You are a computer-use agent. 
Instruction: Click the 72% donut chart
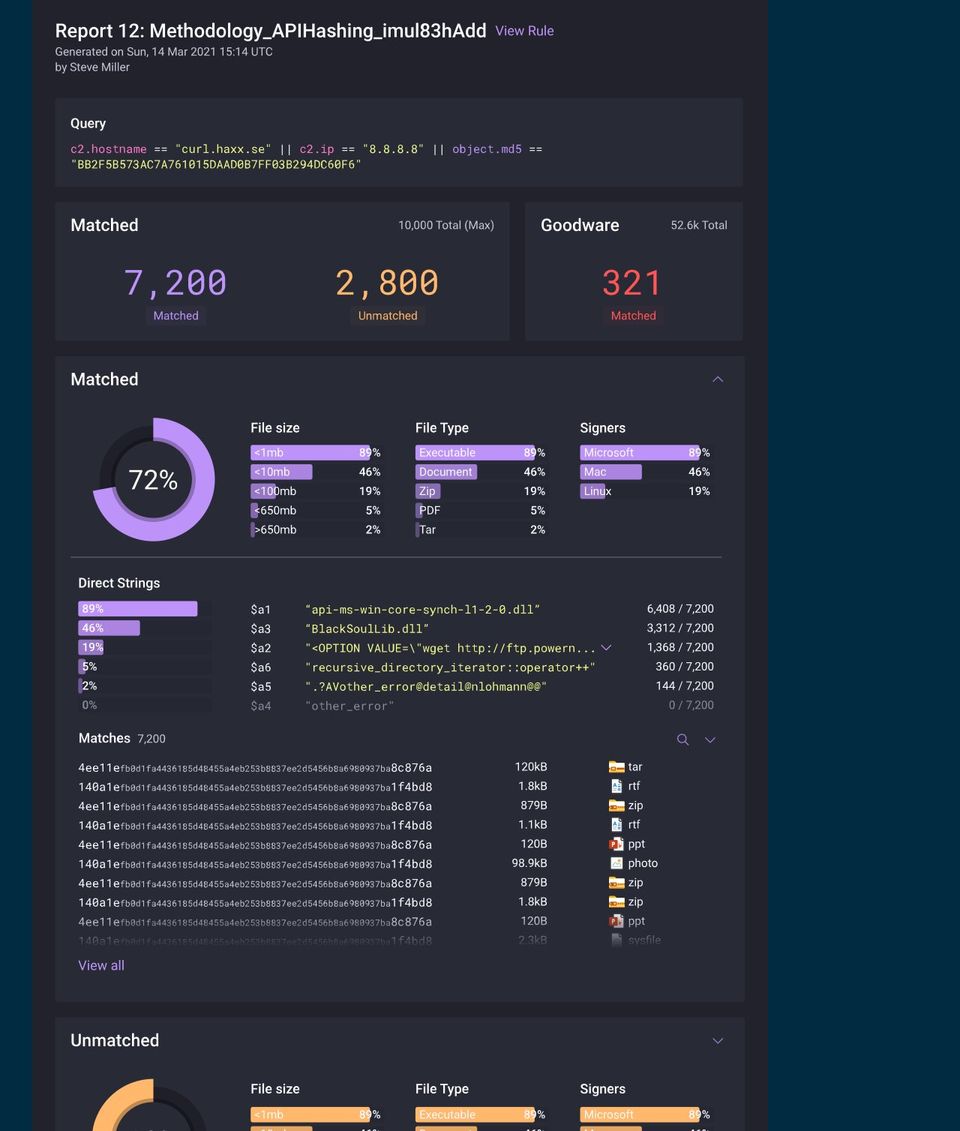pos(153,480)
